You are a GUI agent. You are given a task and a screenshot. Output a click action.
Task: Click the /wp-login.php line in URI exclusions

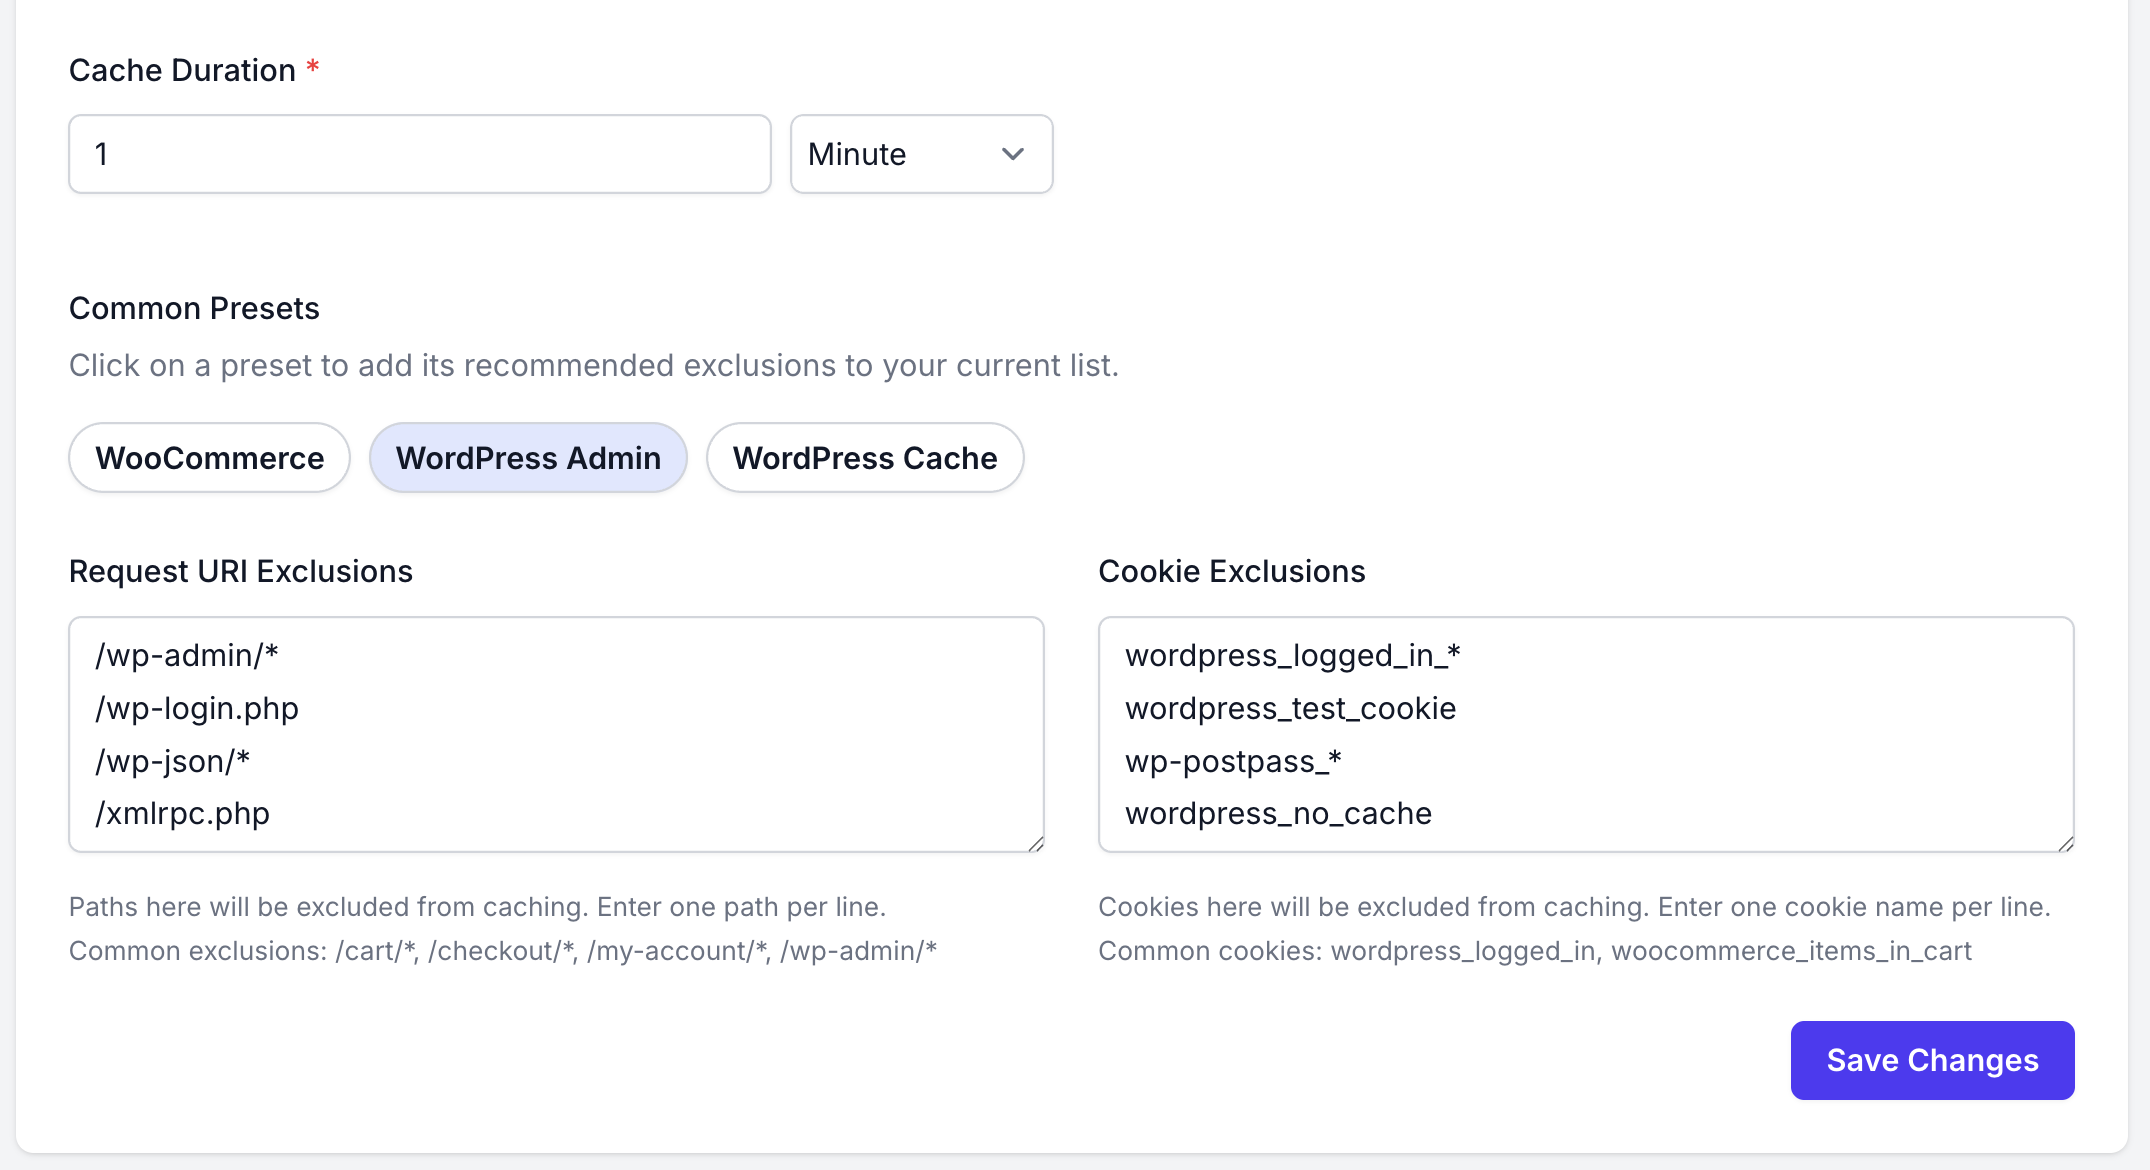pyautogui.click(x=197, y=708)
